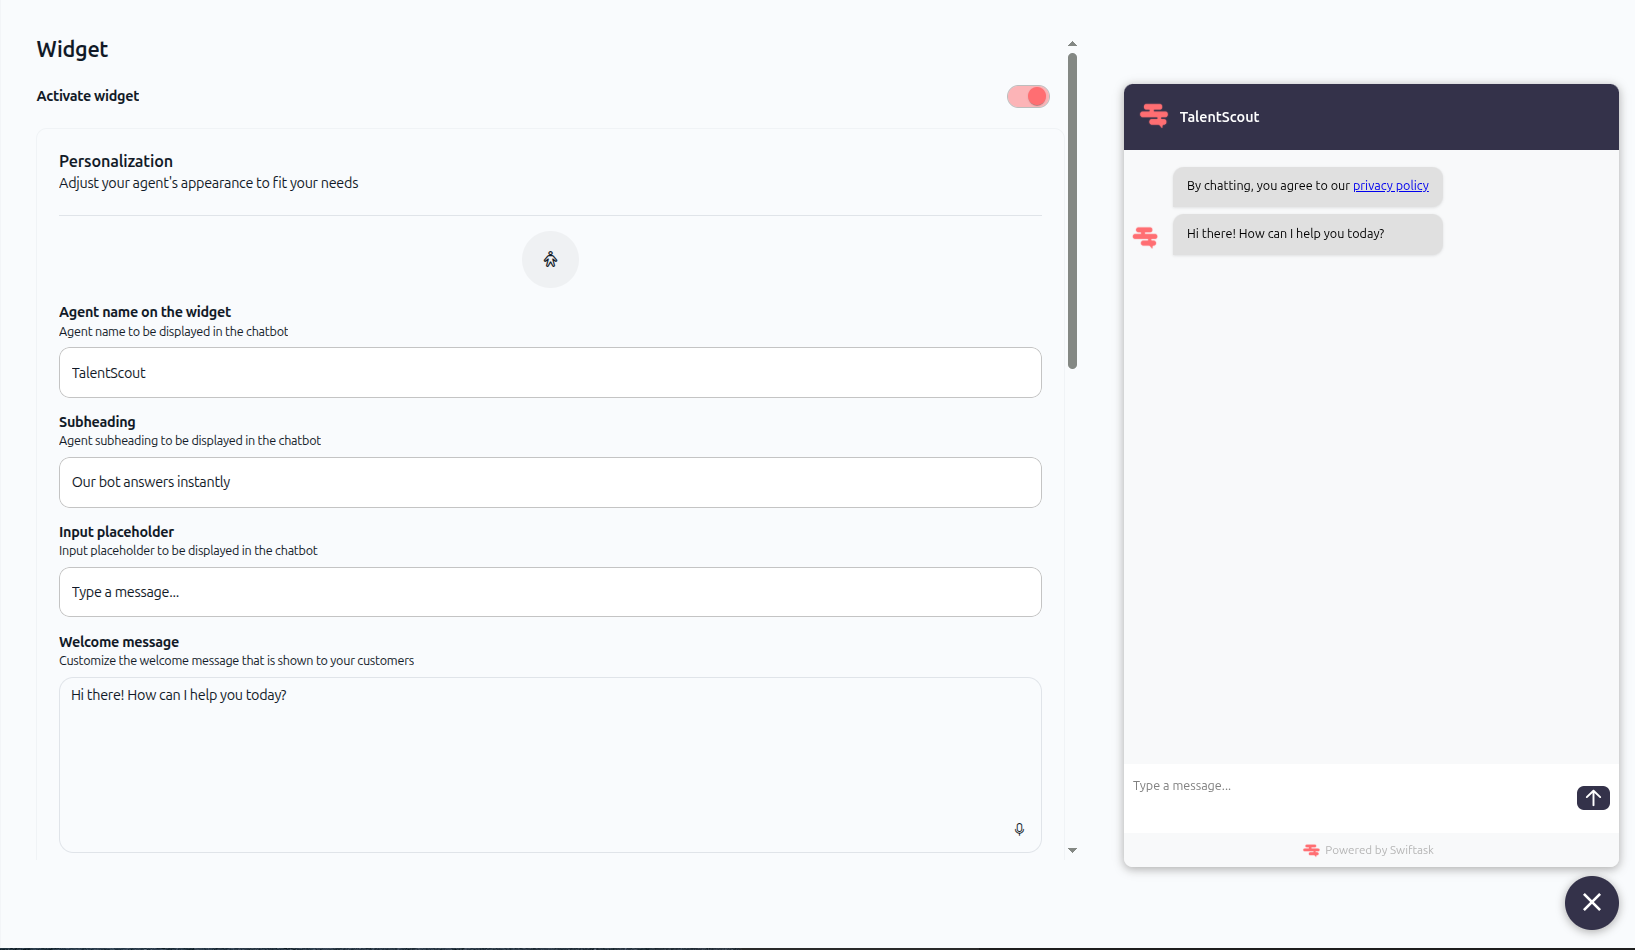Click the "Agent name on the widget" label
1635x950 pixels.
(x=145, y=312)
